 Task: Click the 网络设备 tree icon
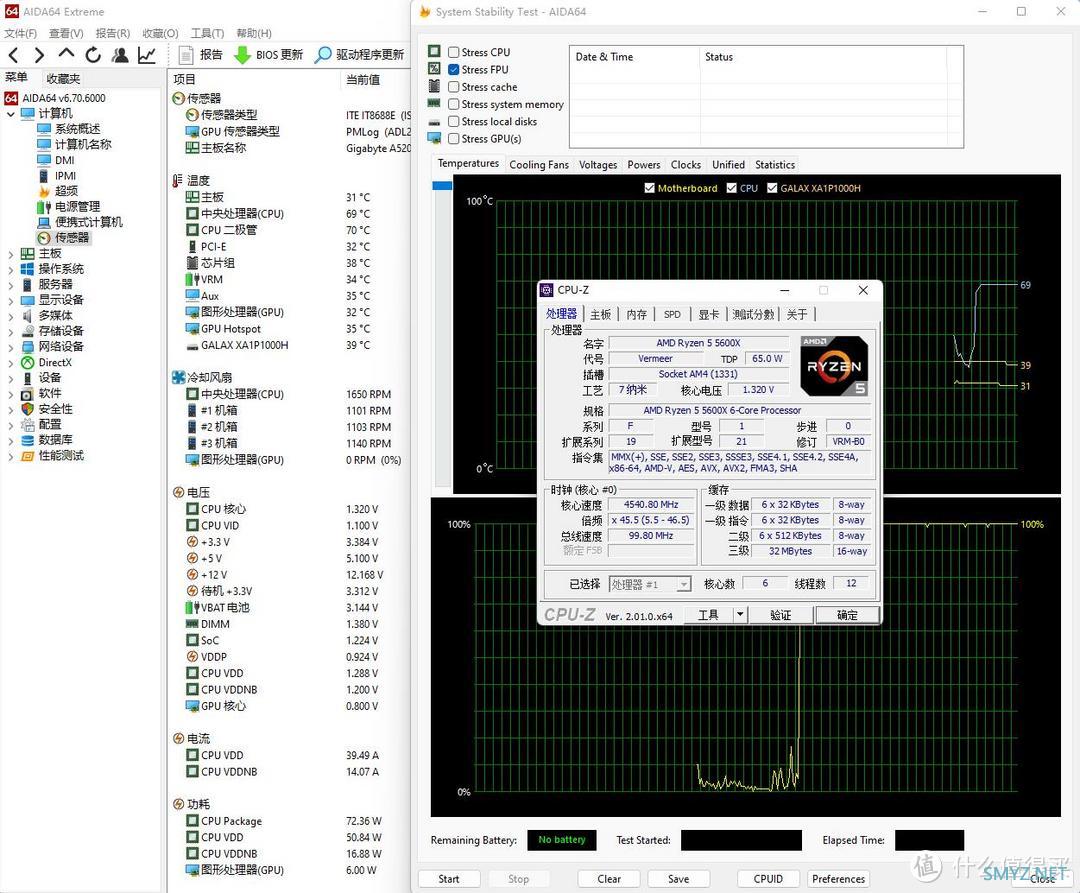[28, 347]
